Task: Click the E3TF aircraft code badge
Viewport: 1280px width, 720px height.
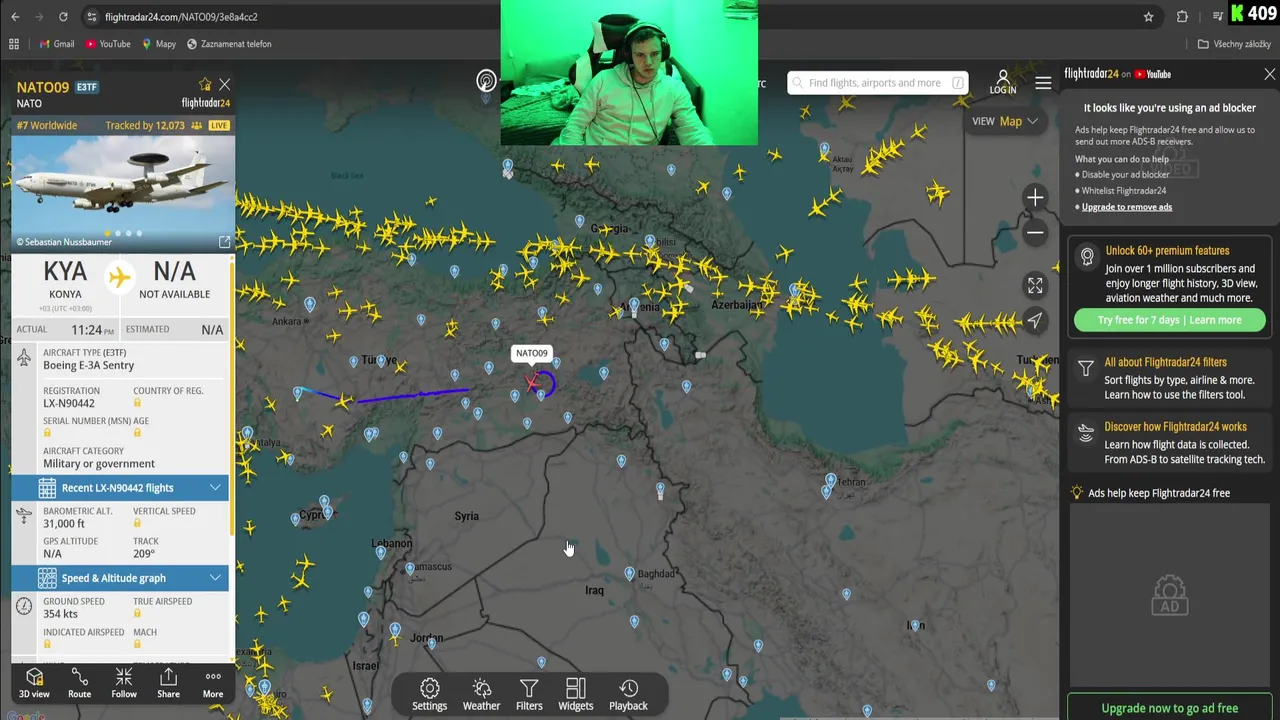Action: click(87, 88)
